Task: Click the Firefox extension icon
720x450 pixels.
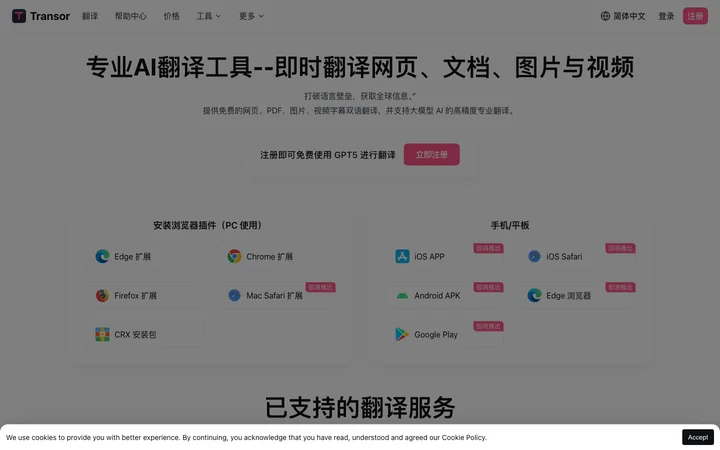Action: tap(102, 295)
